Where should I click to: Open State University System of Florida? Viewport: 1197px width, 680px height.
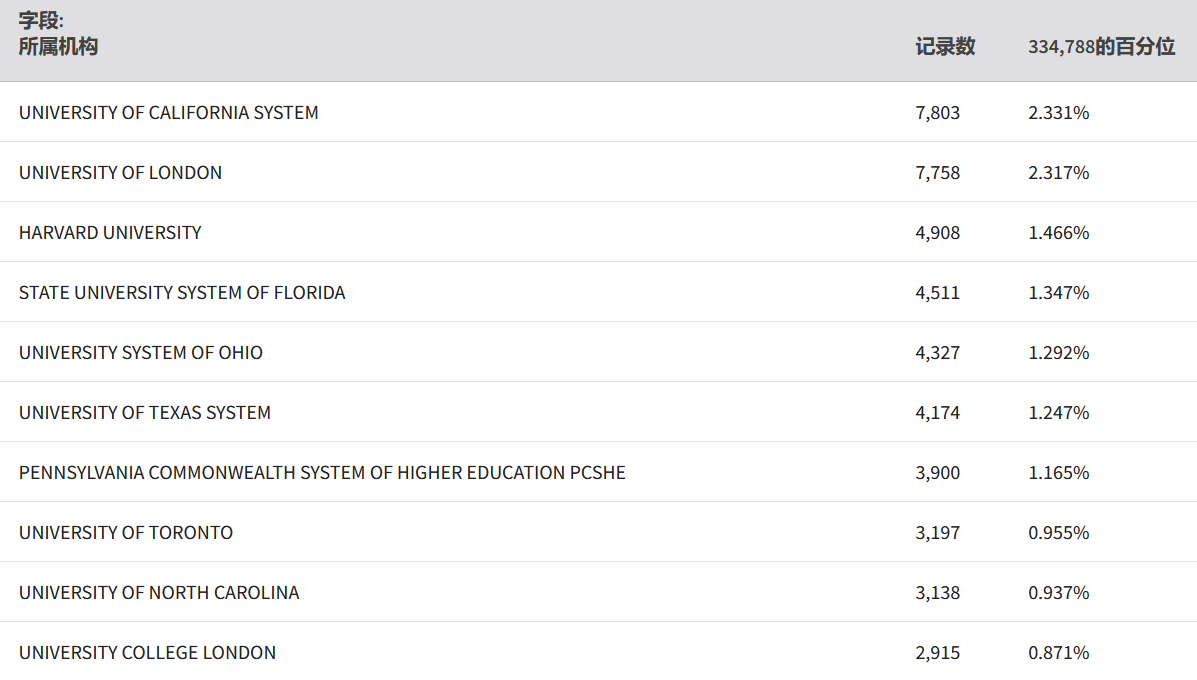click(x=182, y=293)
